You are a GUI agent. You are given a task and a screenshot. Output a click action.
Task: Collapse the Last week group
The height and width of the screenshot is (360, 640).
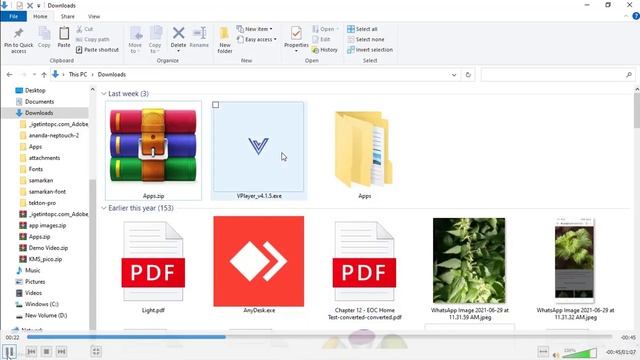pyautogui.click(x=104, y=94)
